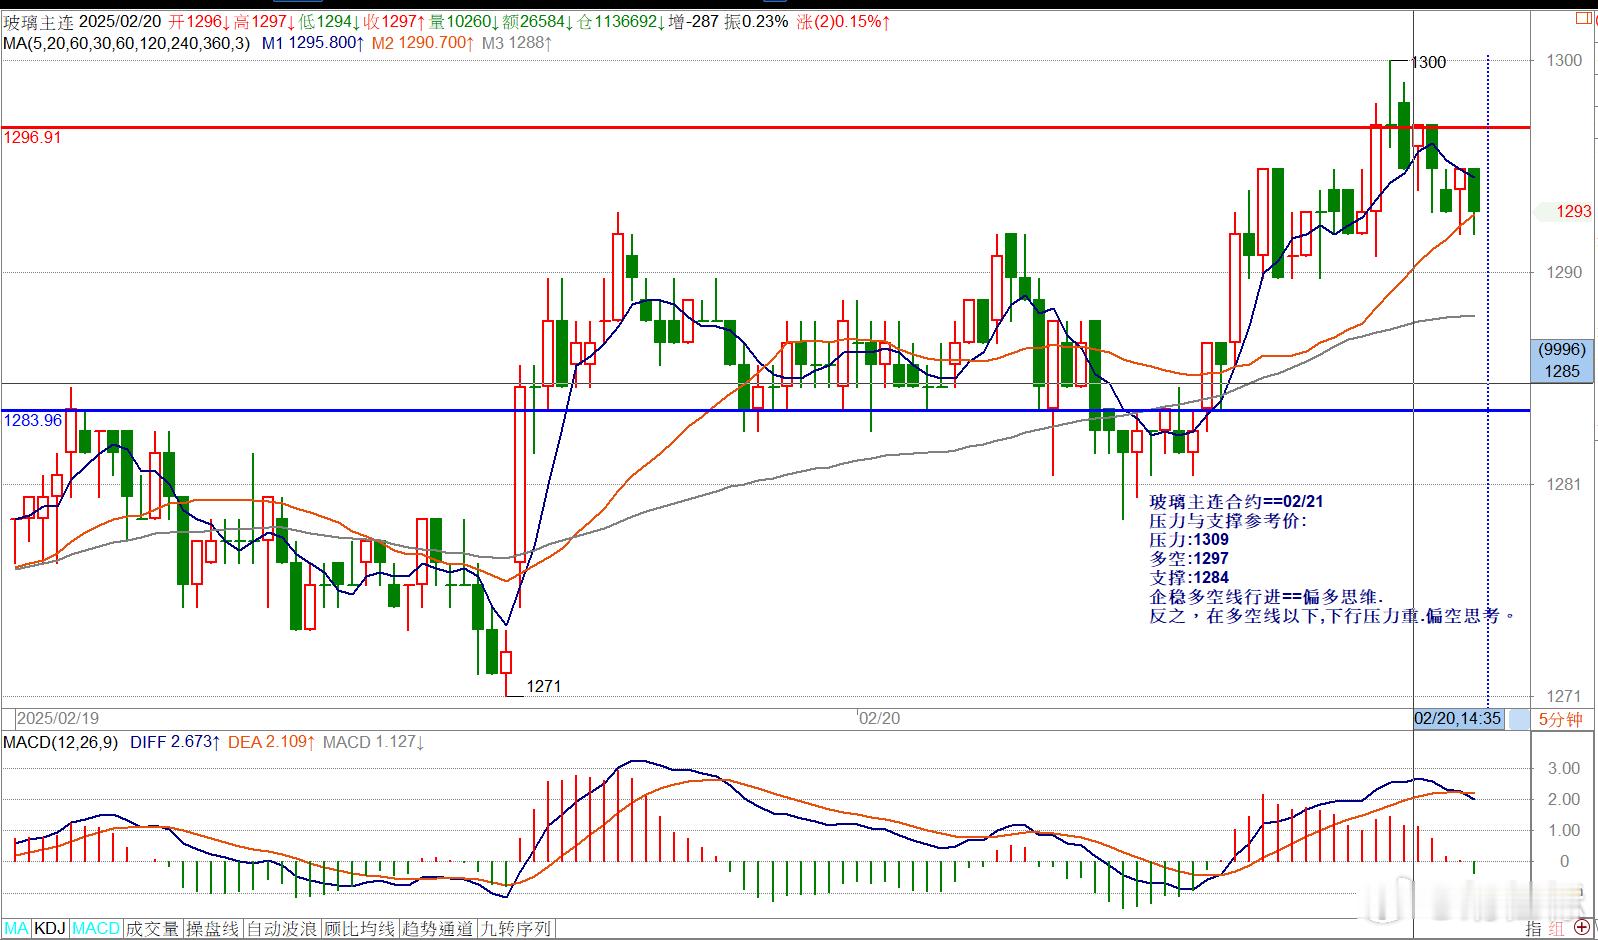The height and width of the screenshot is (940, 1598).
Task: Click the 1290 price axis label
Action: (x=1565, y=272)
